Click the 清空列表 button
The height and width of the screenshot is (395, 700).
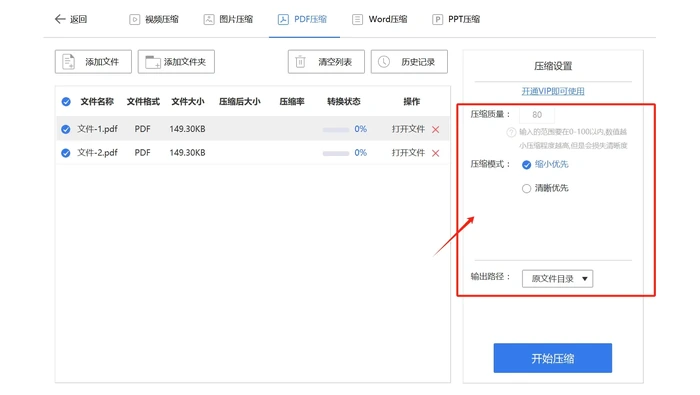point(326,62)
